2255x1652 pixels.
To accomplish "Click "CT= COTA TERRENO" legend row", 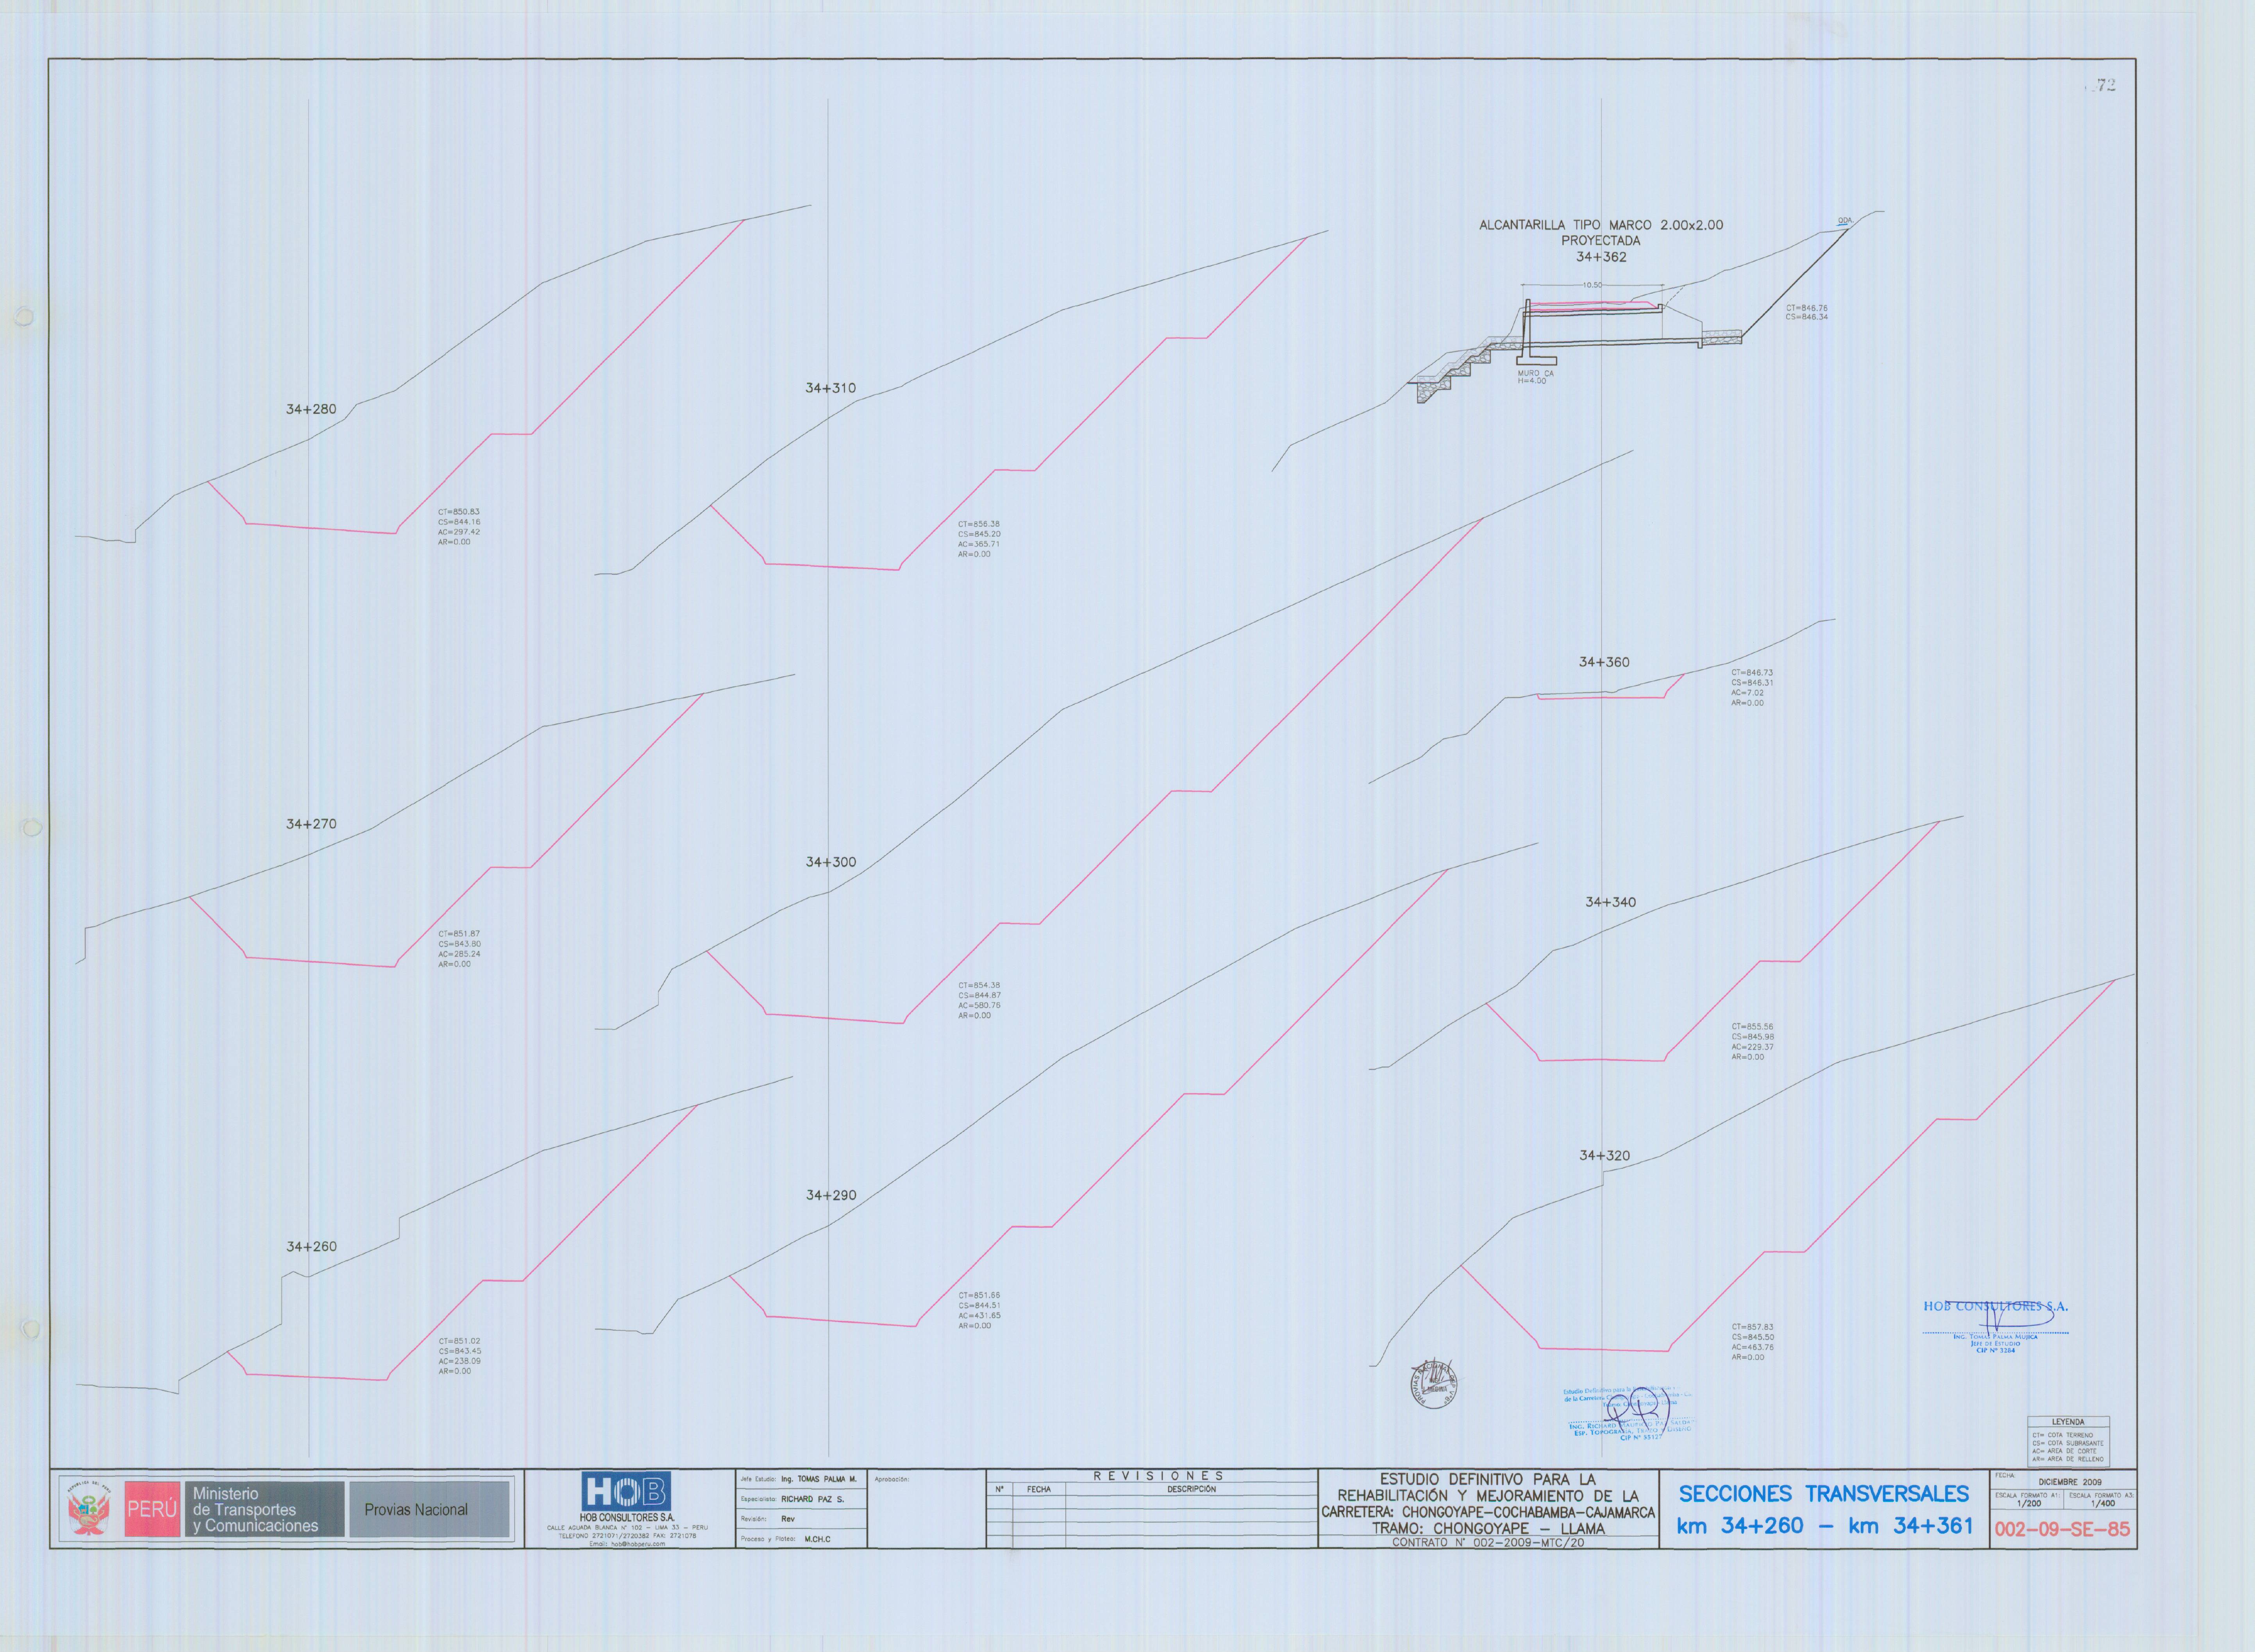I will (2062, 1435).
